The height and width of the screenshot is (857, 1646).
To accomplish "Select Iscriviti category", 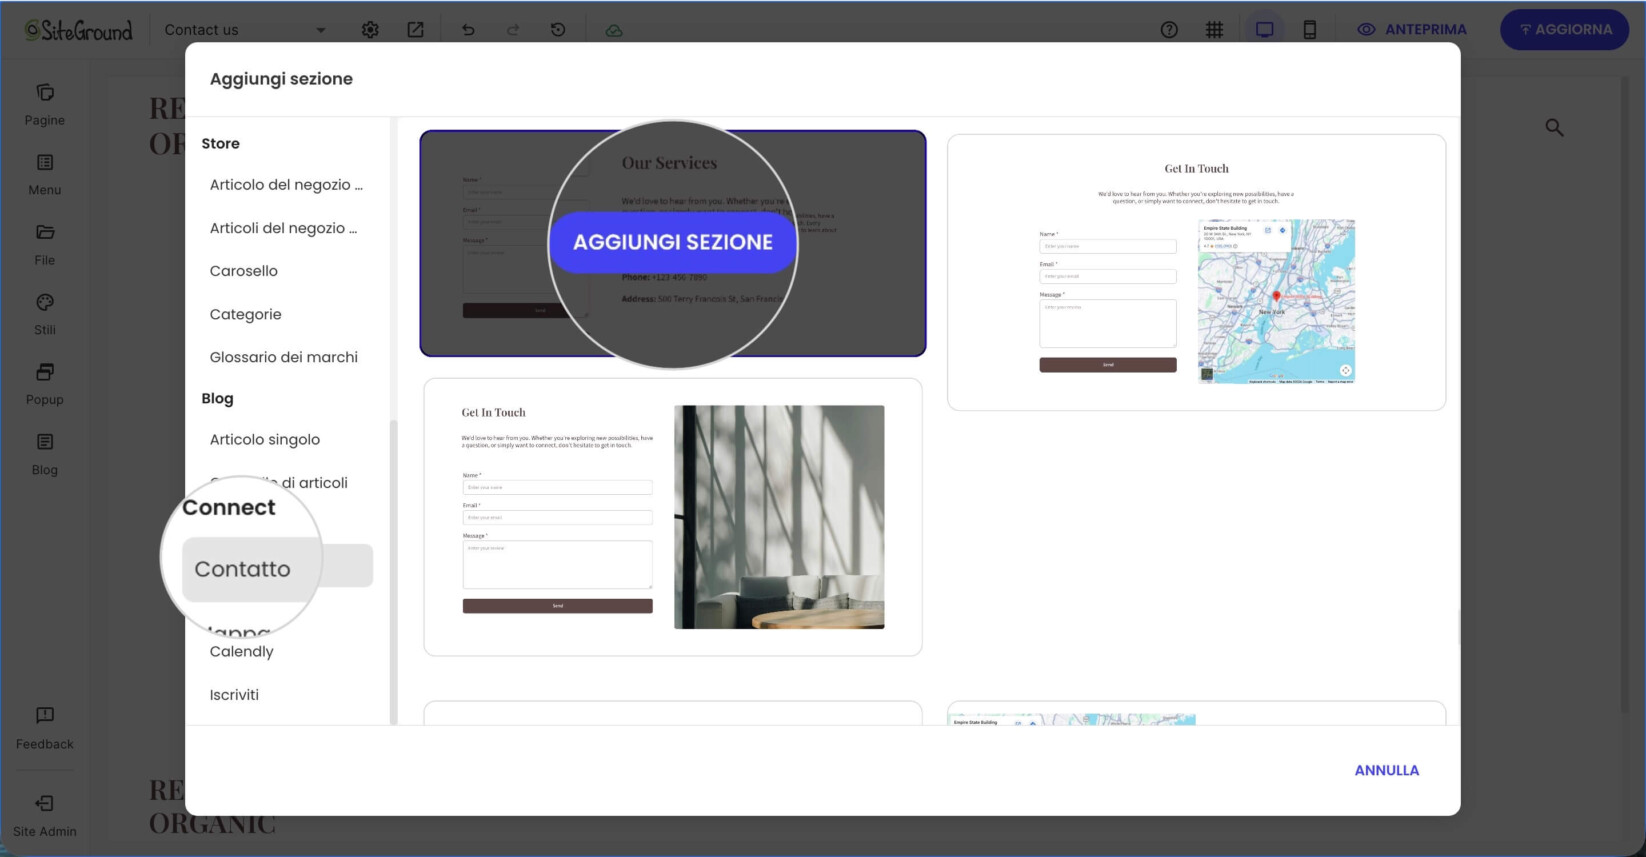I will 234,695.
